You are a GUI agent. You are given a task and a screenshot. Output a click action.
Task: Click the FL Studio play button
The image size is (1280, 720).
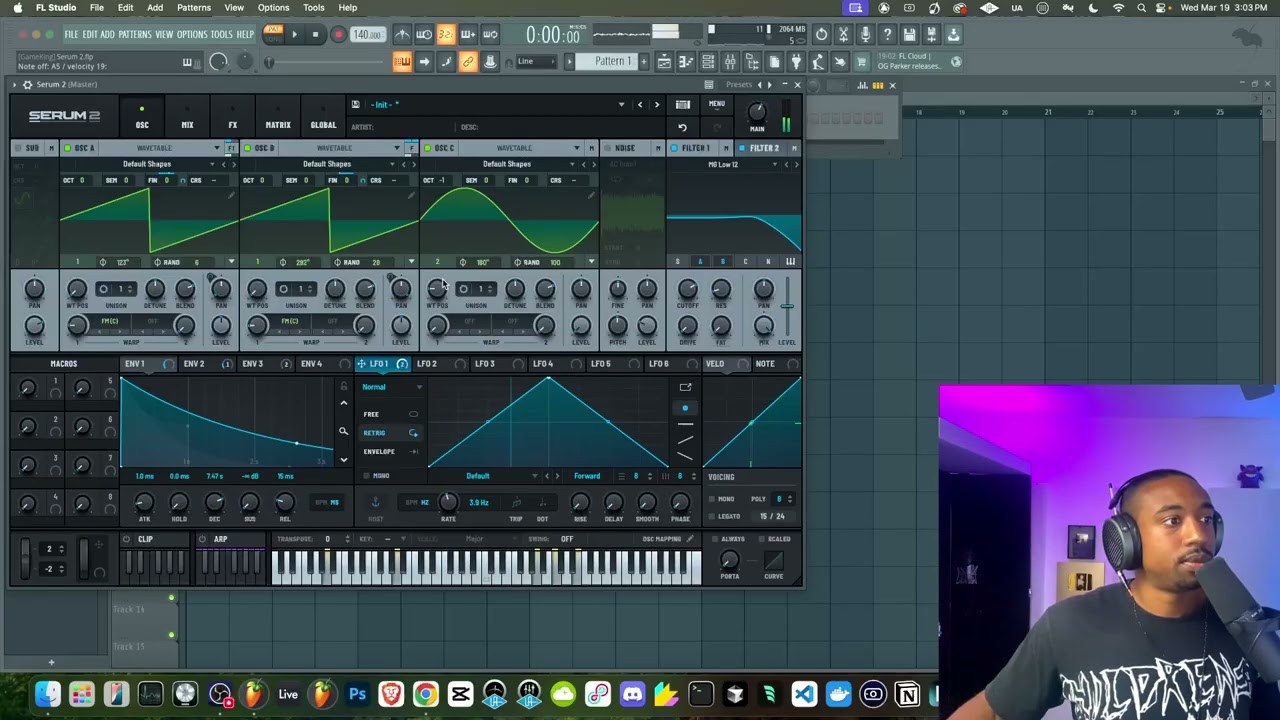pyautogui.click(x=294, y=35)
